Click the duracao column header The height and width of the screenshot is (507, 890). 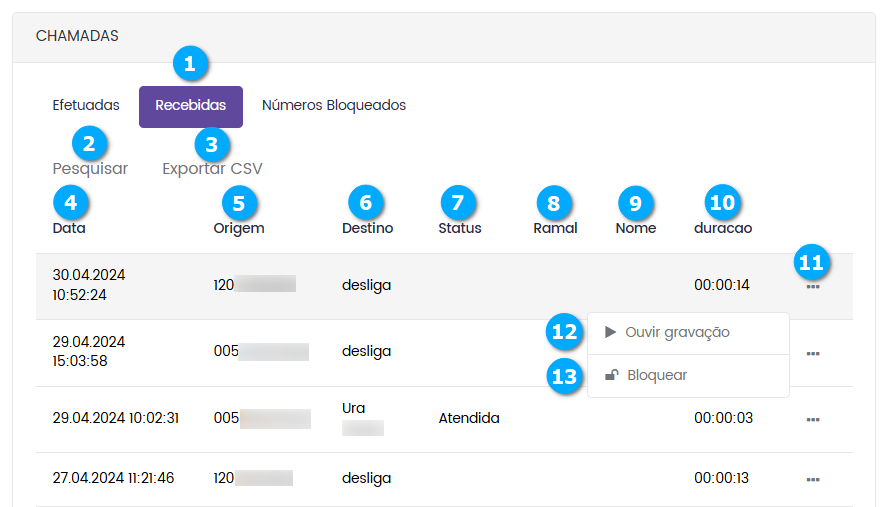pyautogui.click(x=723, y=228)
